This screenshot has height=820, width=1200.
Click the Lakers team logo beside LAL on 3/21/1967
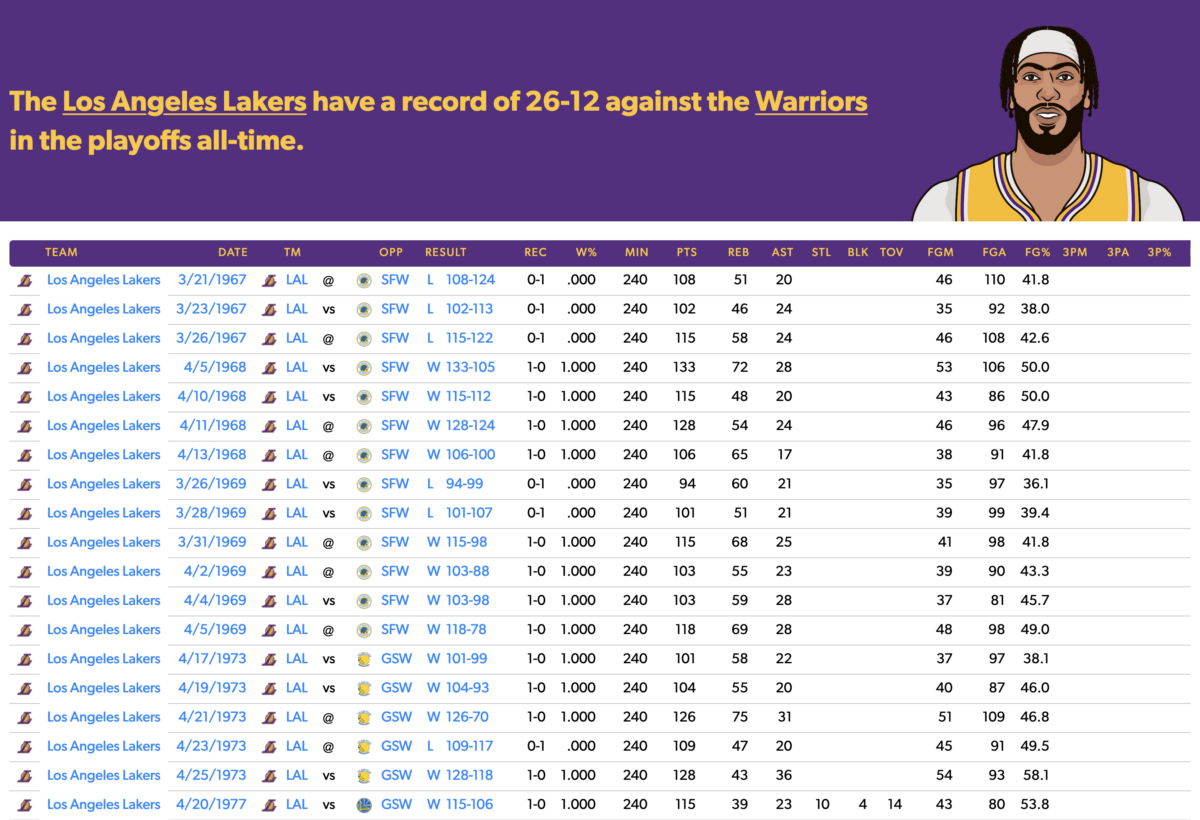click(x=269, y=281)
